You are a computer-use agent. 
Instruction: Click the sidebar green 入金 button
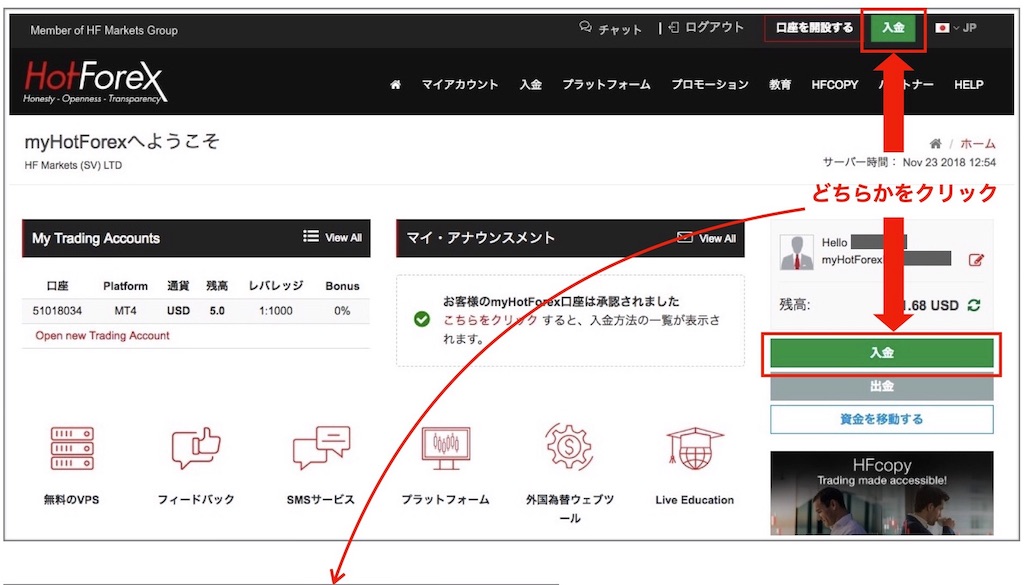882,353
